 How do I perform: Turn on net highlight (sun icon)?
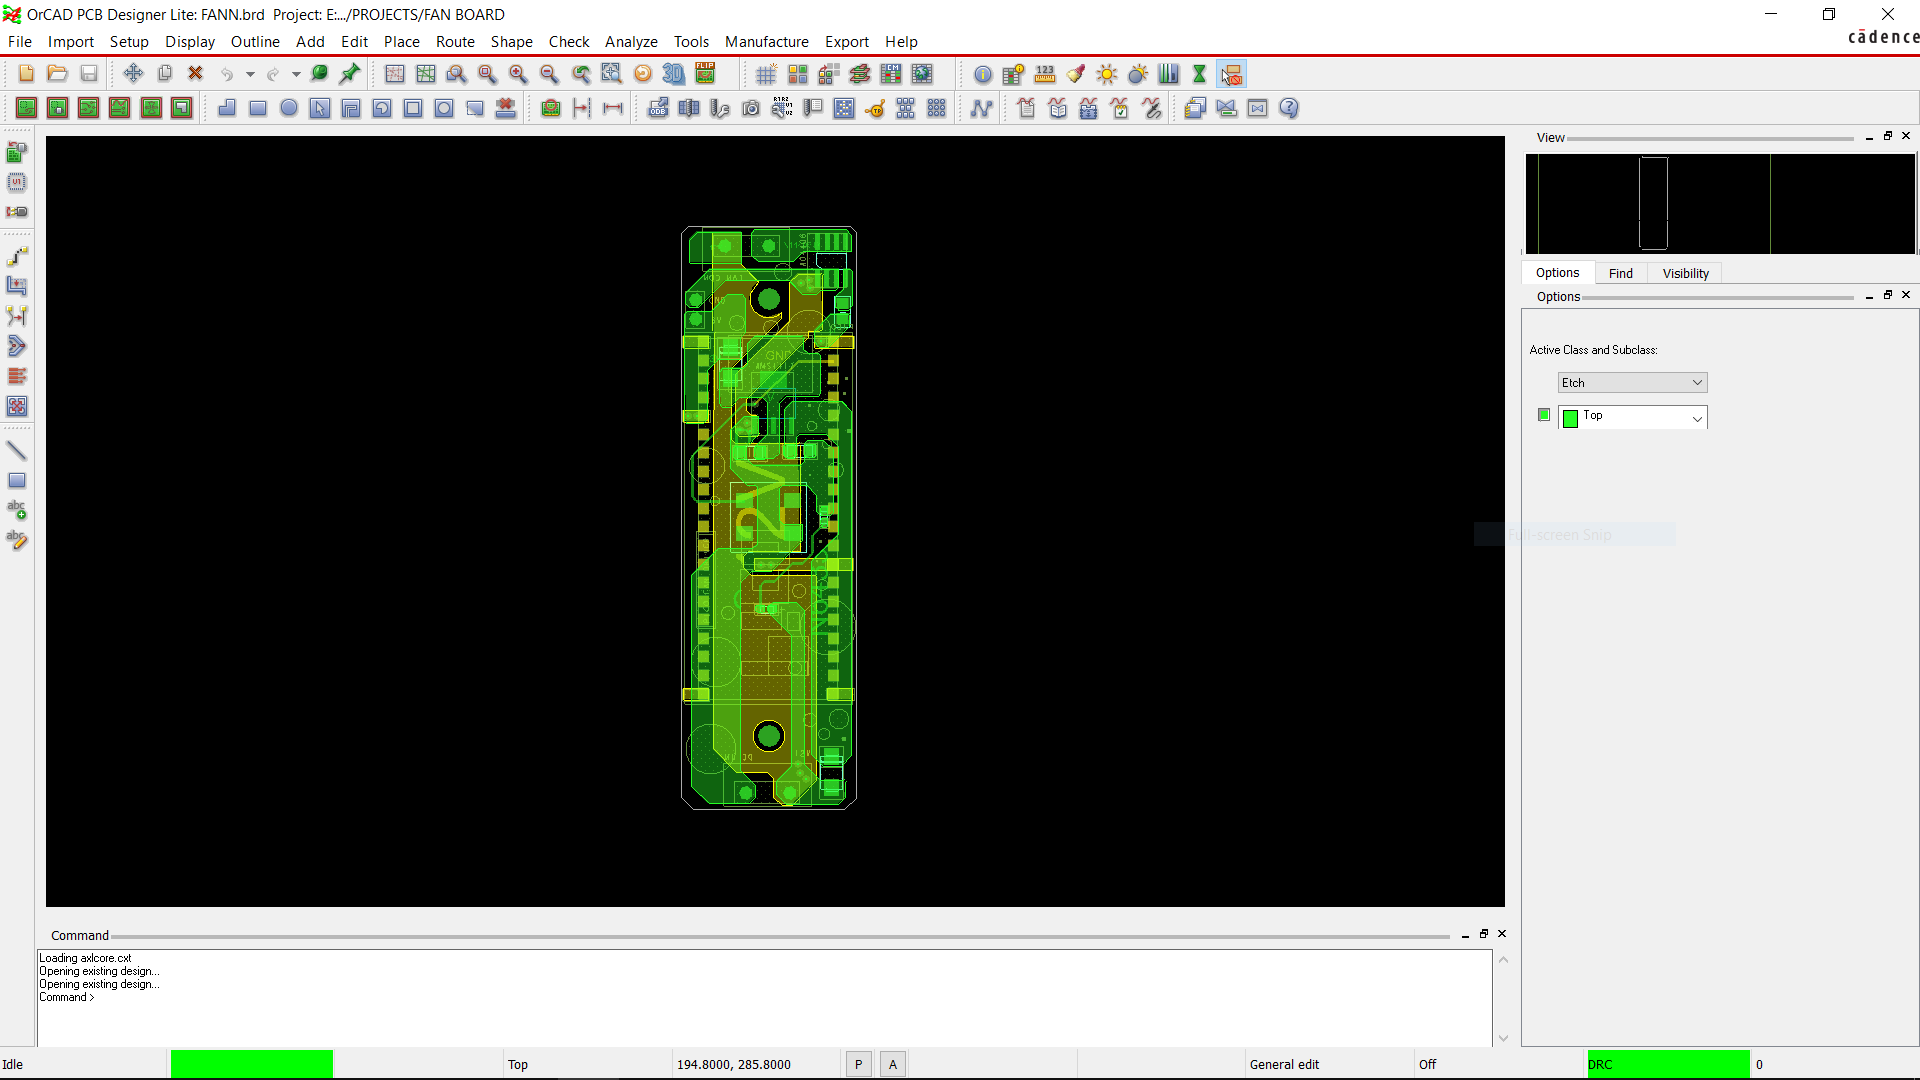point(1107,74)
